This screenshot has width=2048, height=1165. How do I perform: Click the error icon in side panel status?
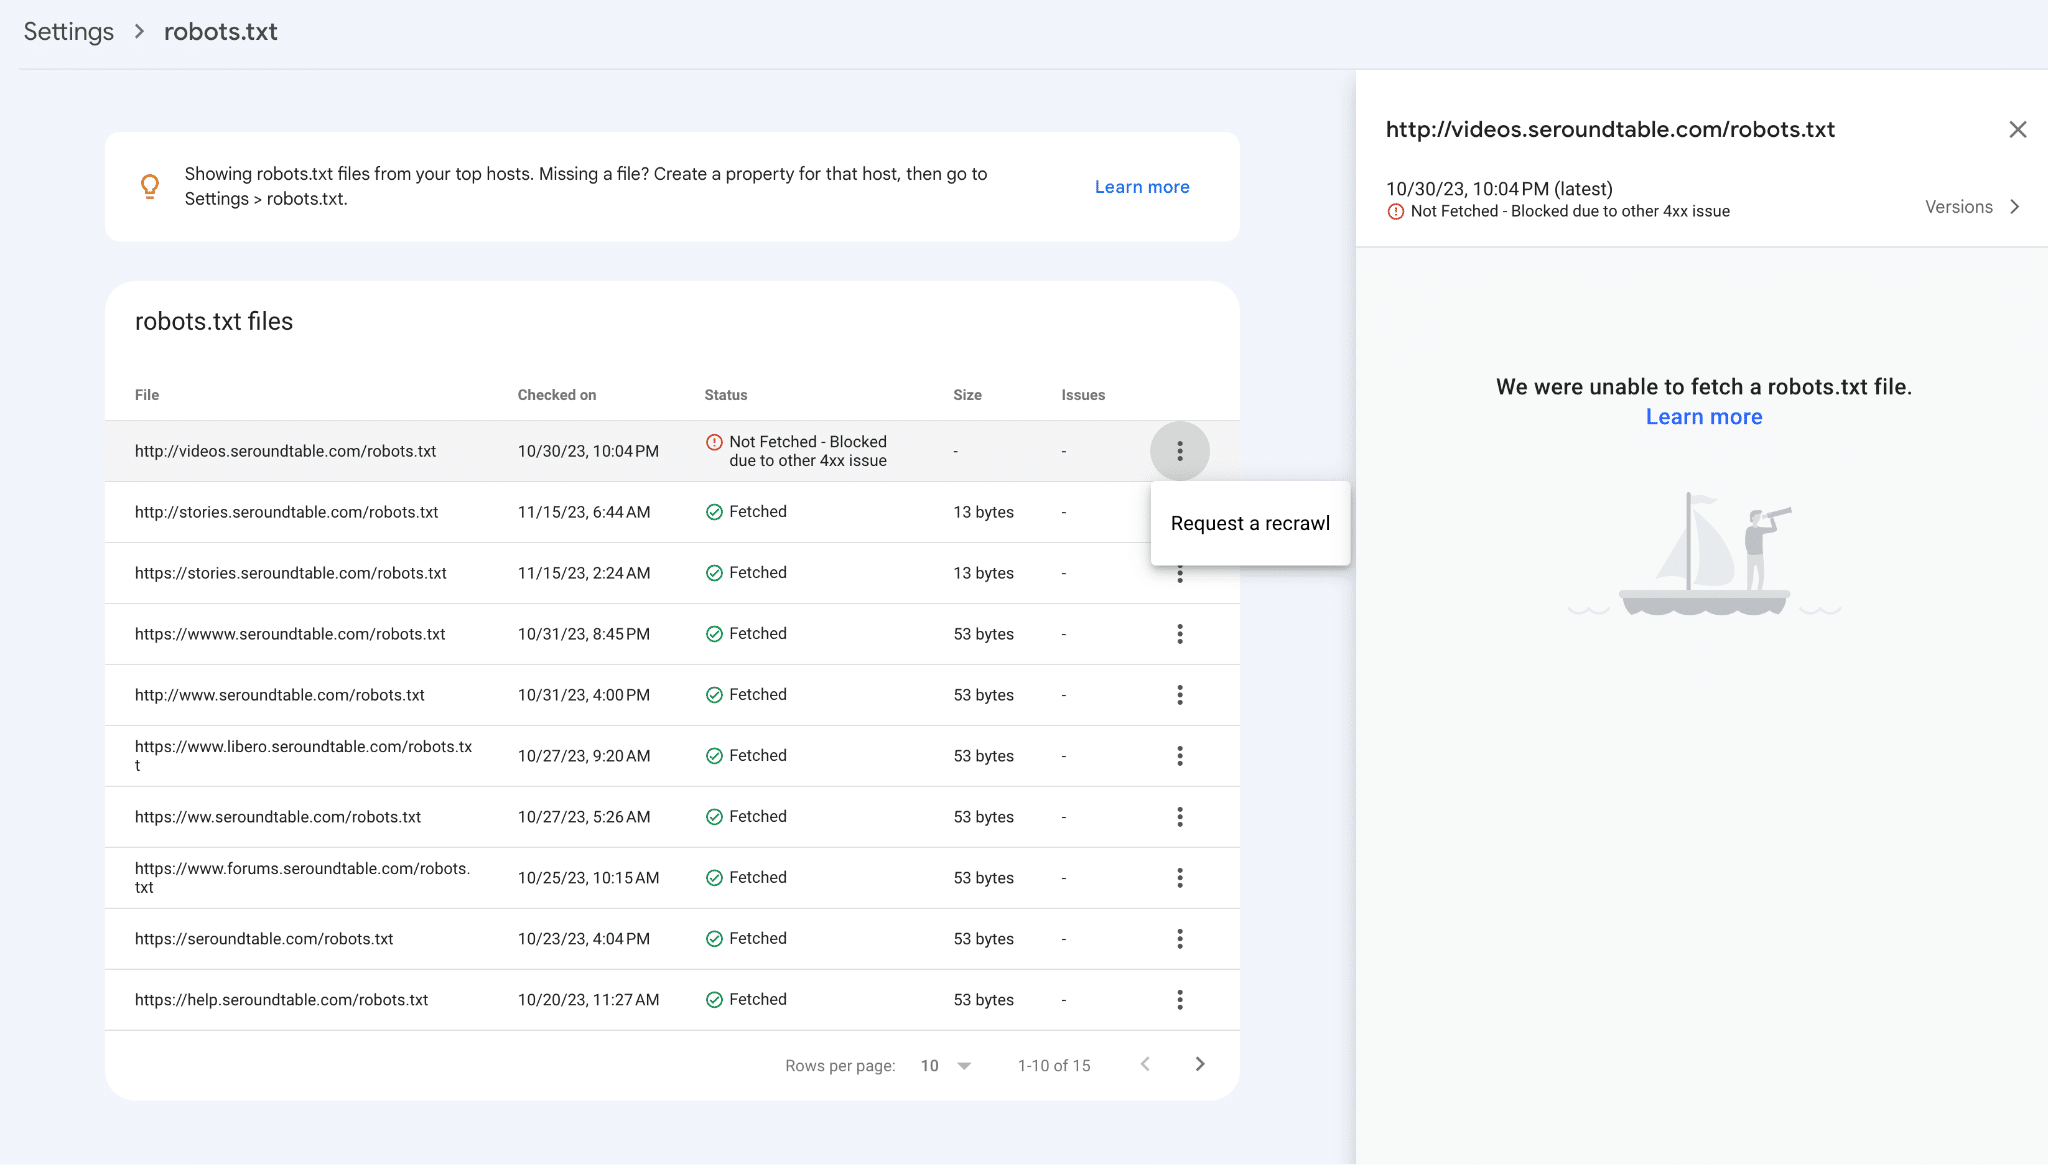pyautogui.click(x=1396, y=211)
